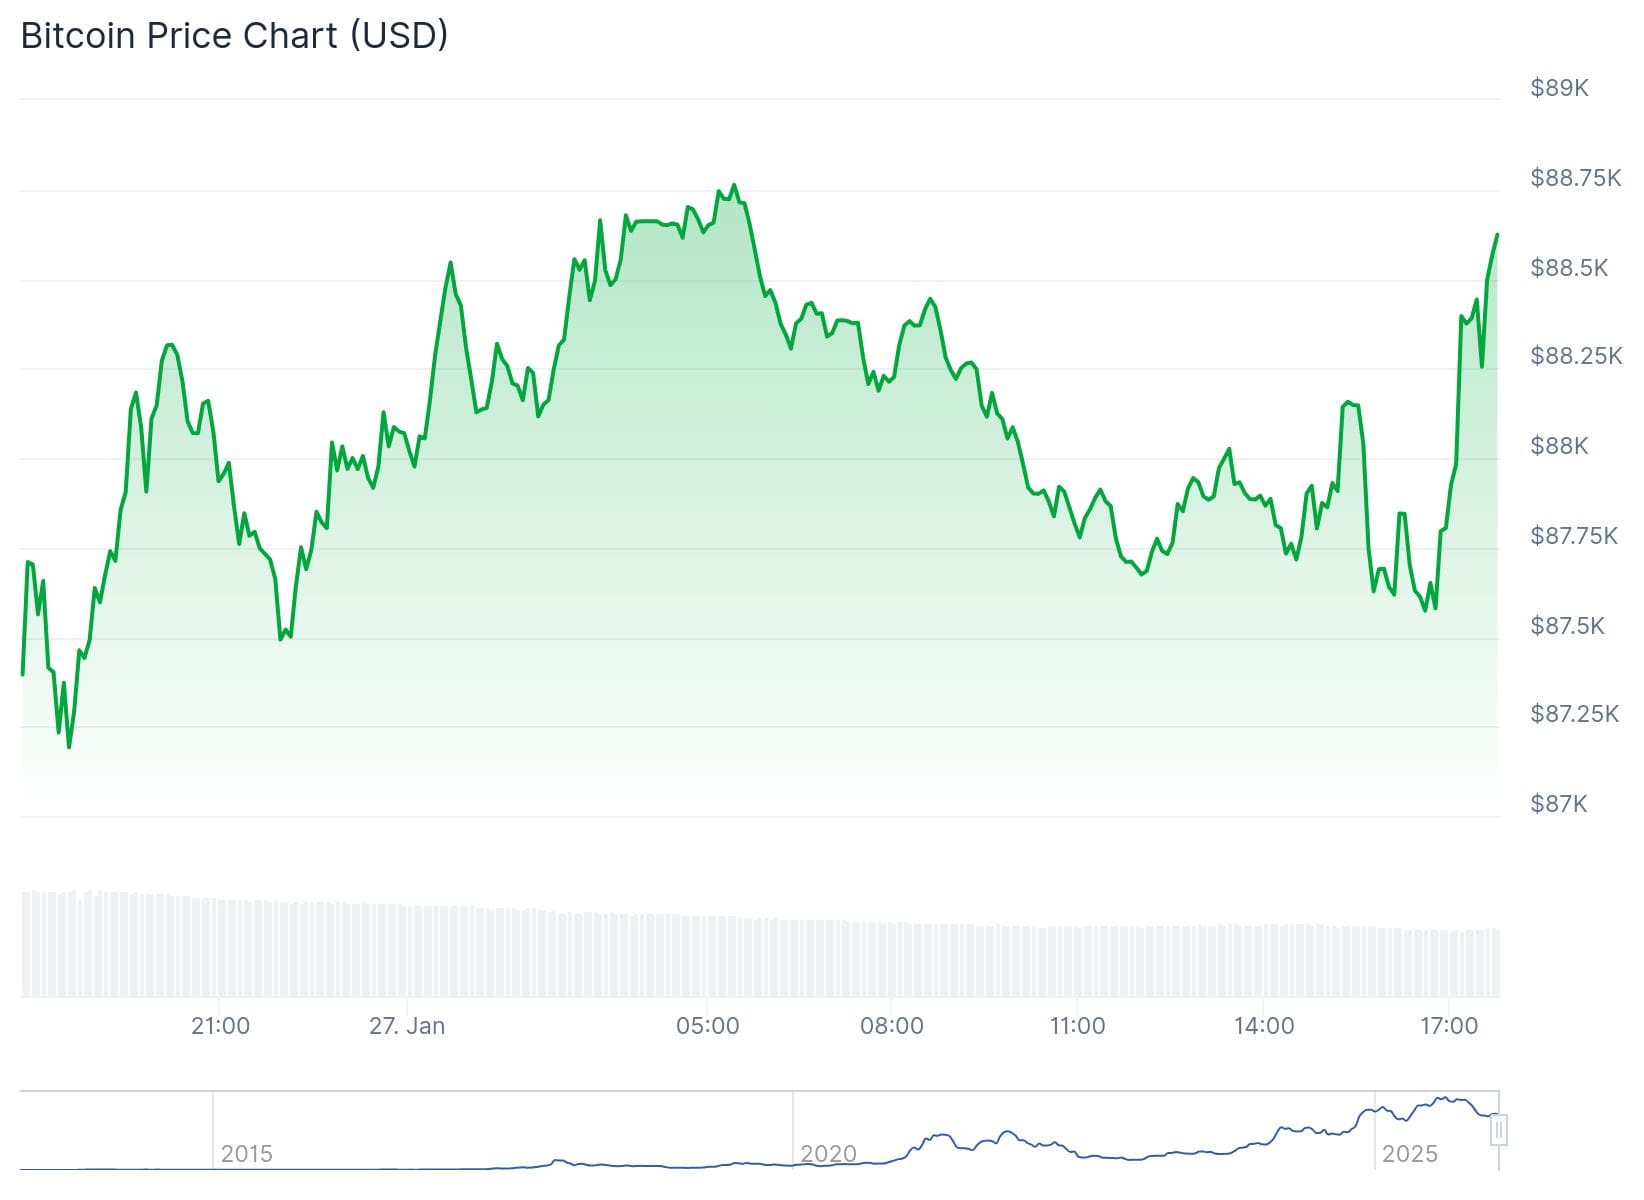Click the $88.75K price axis label
This screenshot has height=1200, width=1644.
point(1575,178)
